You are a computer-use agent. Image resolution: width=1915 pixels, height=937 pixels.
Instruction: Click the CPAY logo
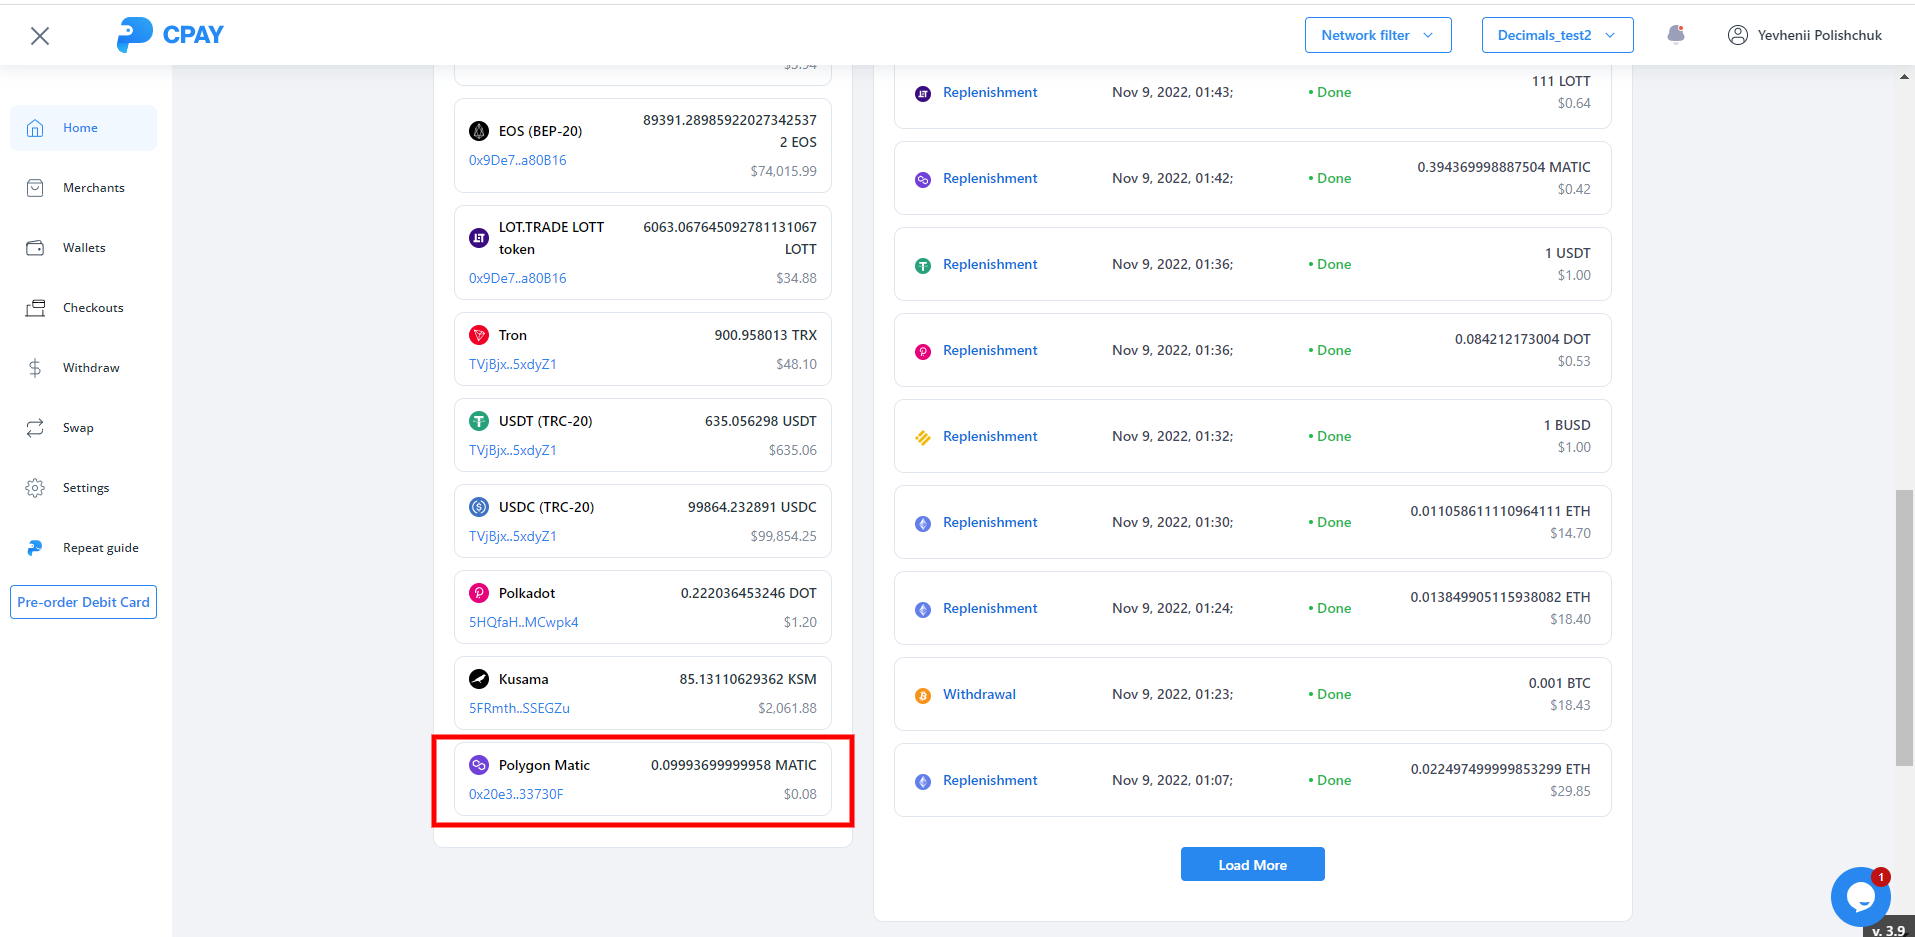170,35
